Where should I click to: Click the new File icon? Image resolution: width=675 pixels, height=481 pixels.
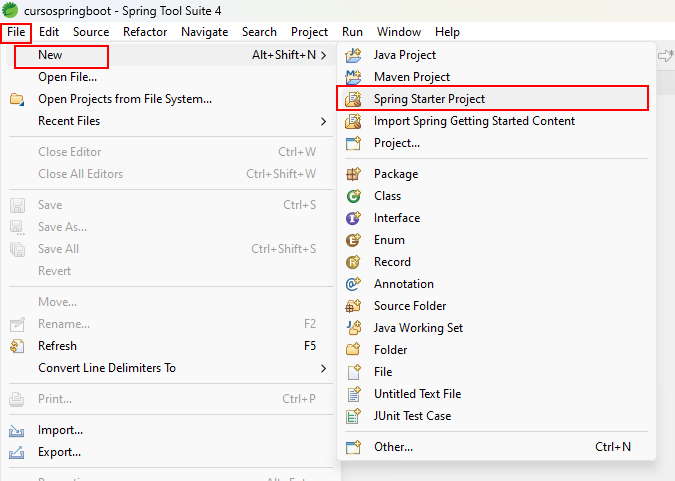tap(353, 372)
